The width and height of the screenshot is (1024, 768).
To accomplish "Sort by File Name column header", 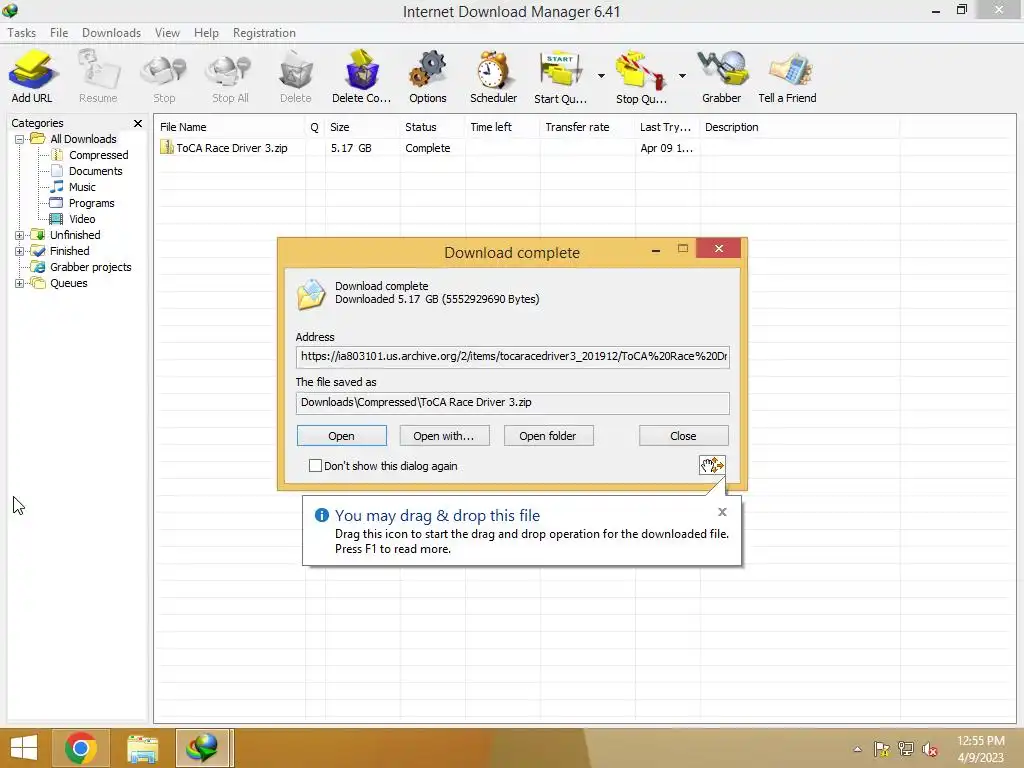I will [x=229, y=127].
